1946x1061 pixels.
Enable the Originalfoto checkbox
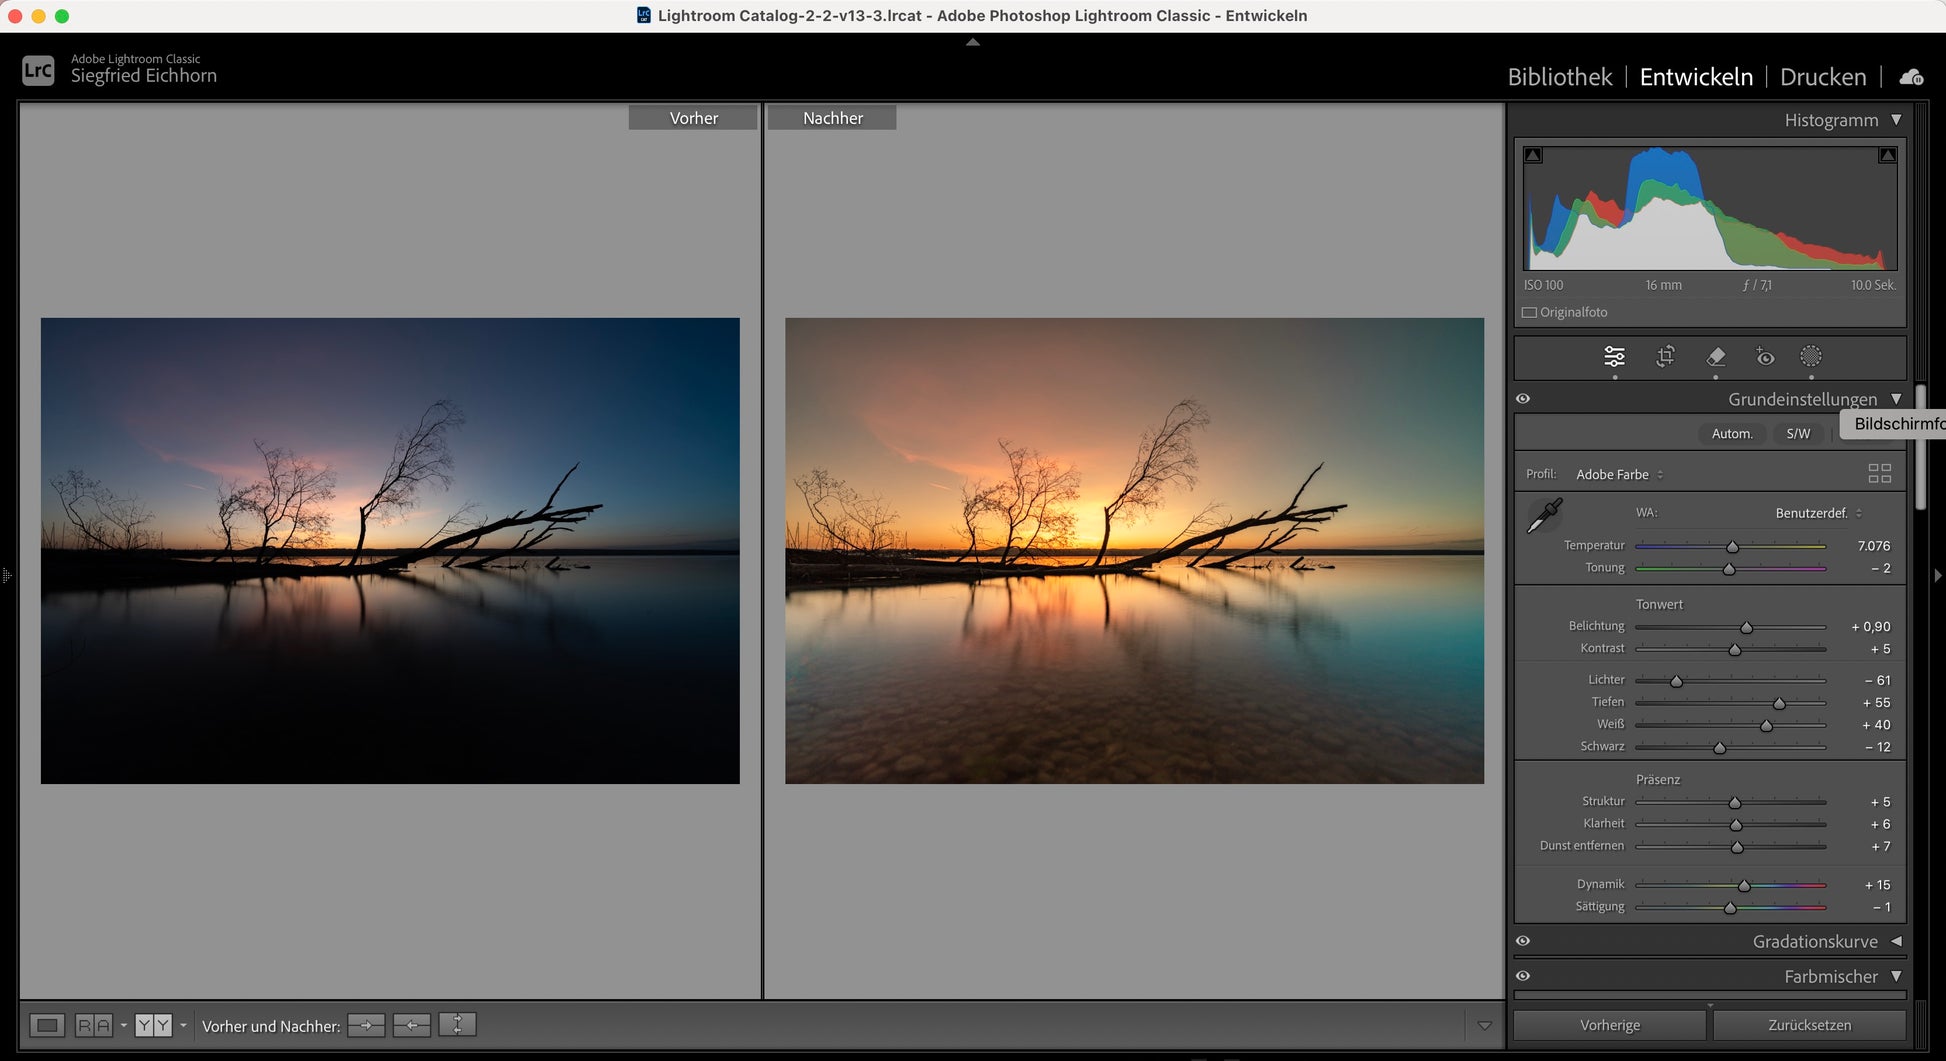pyautogui.click(x=1529, y=313)
